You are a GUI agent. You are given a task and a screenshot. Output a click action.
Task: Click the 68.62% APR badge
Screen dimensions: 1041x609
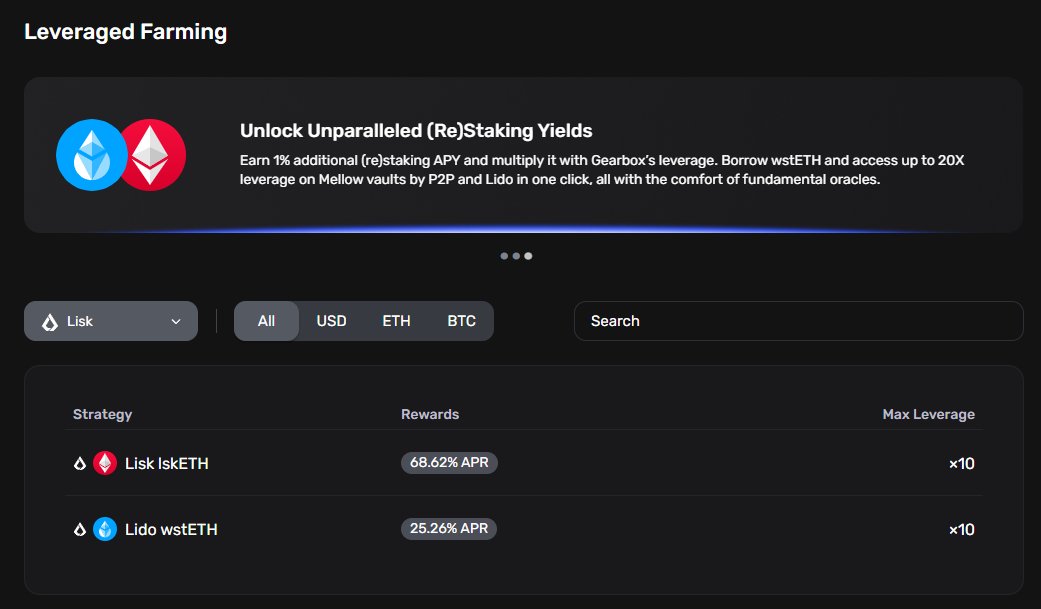449,462
